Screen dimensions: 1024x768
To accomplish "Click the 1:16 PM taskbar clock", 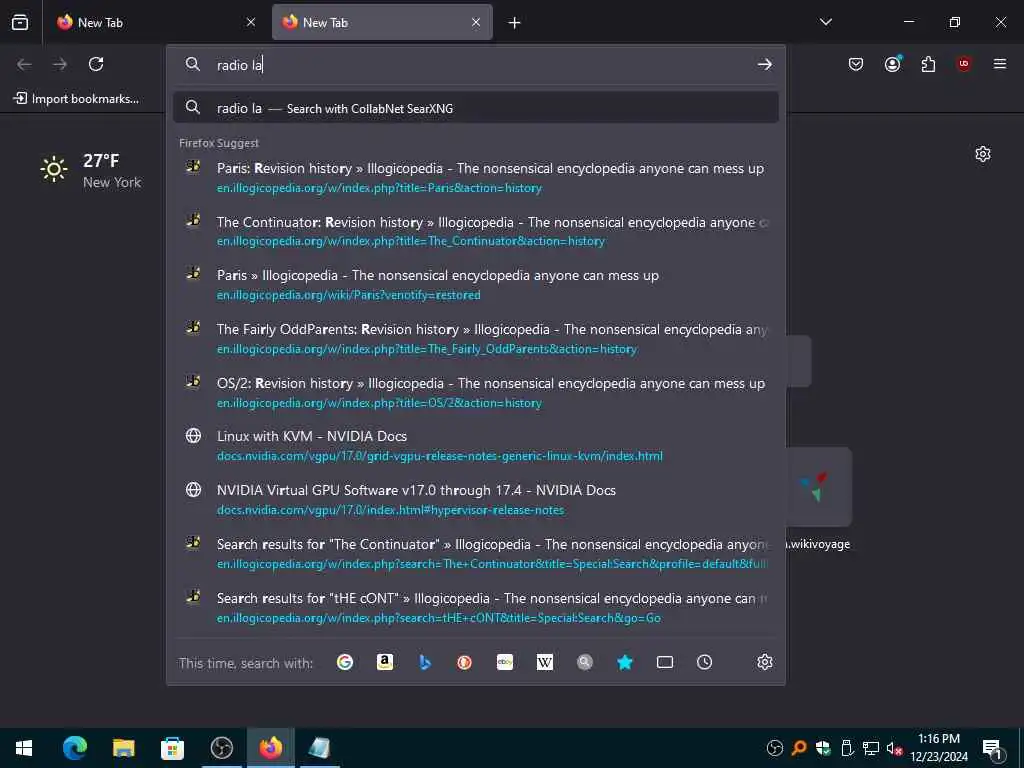I will click(x=939, y=748).
